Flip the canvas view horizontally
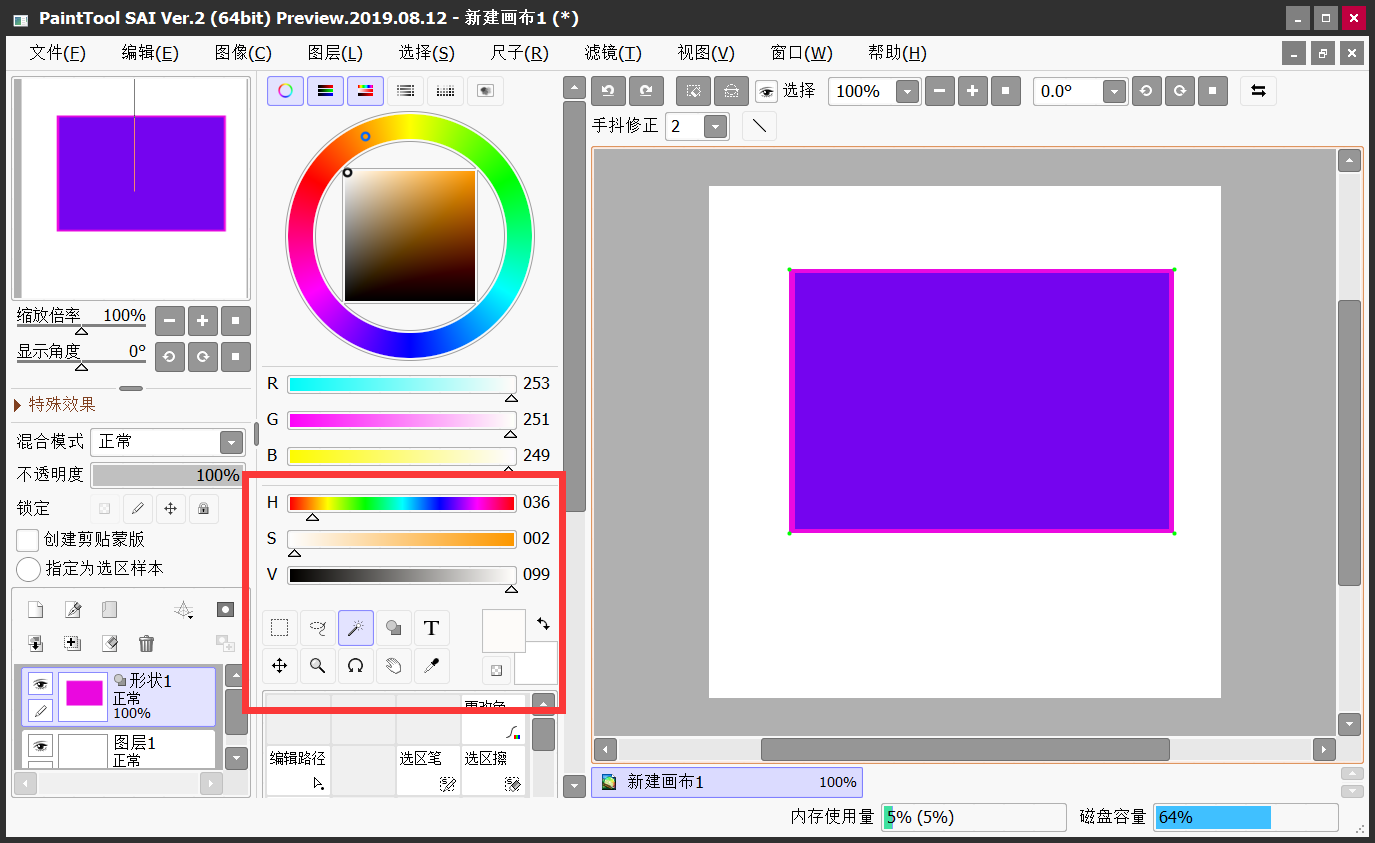 click(1258, 91)
